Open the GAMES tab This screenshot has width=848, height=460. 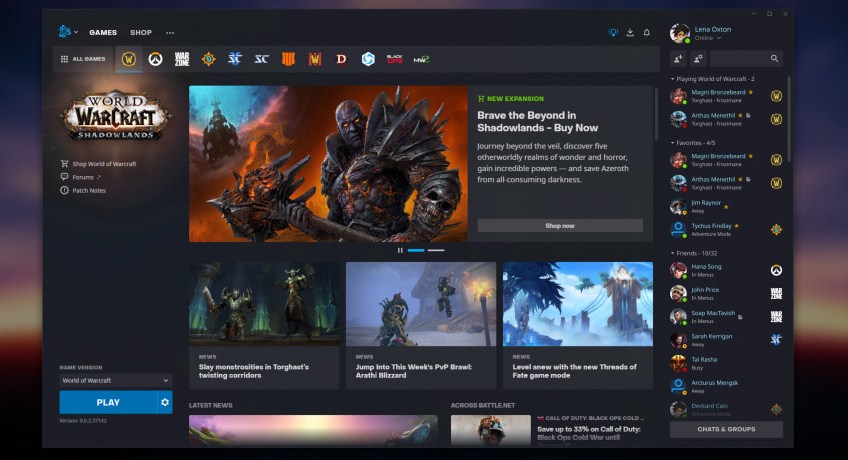click(x=103, y=32)
